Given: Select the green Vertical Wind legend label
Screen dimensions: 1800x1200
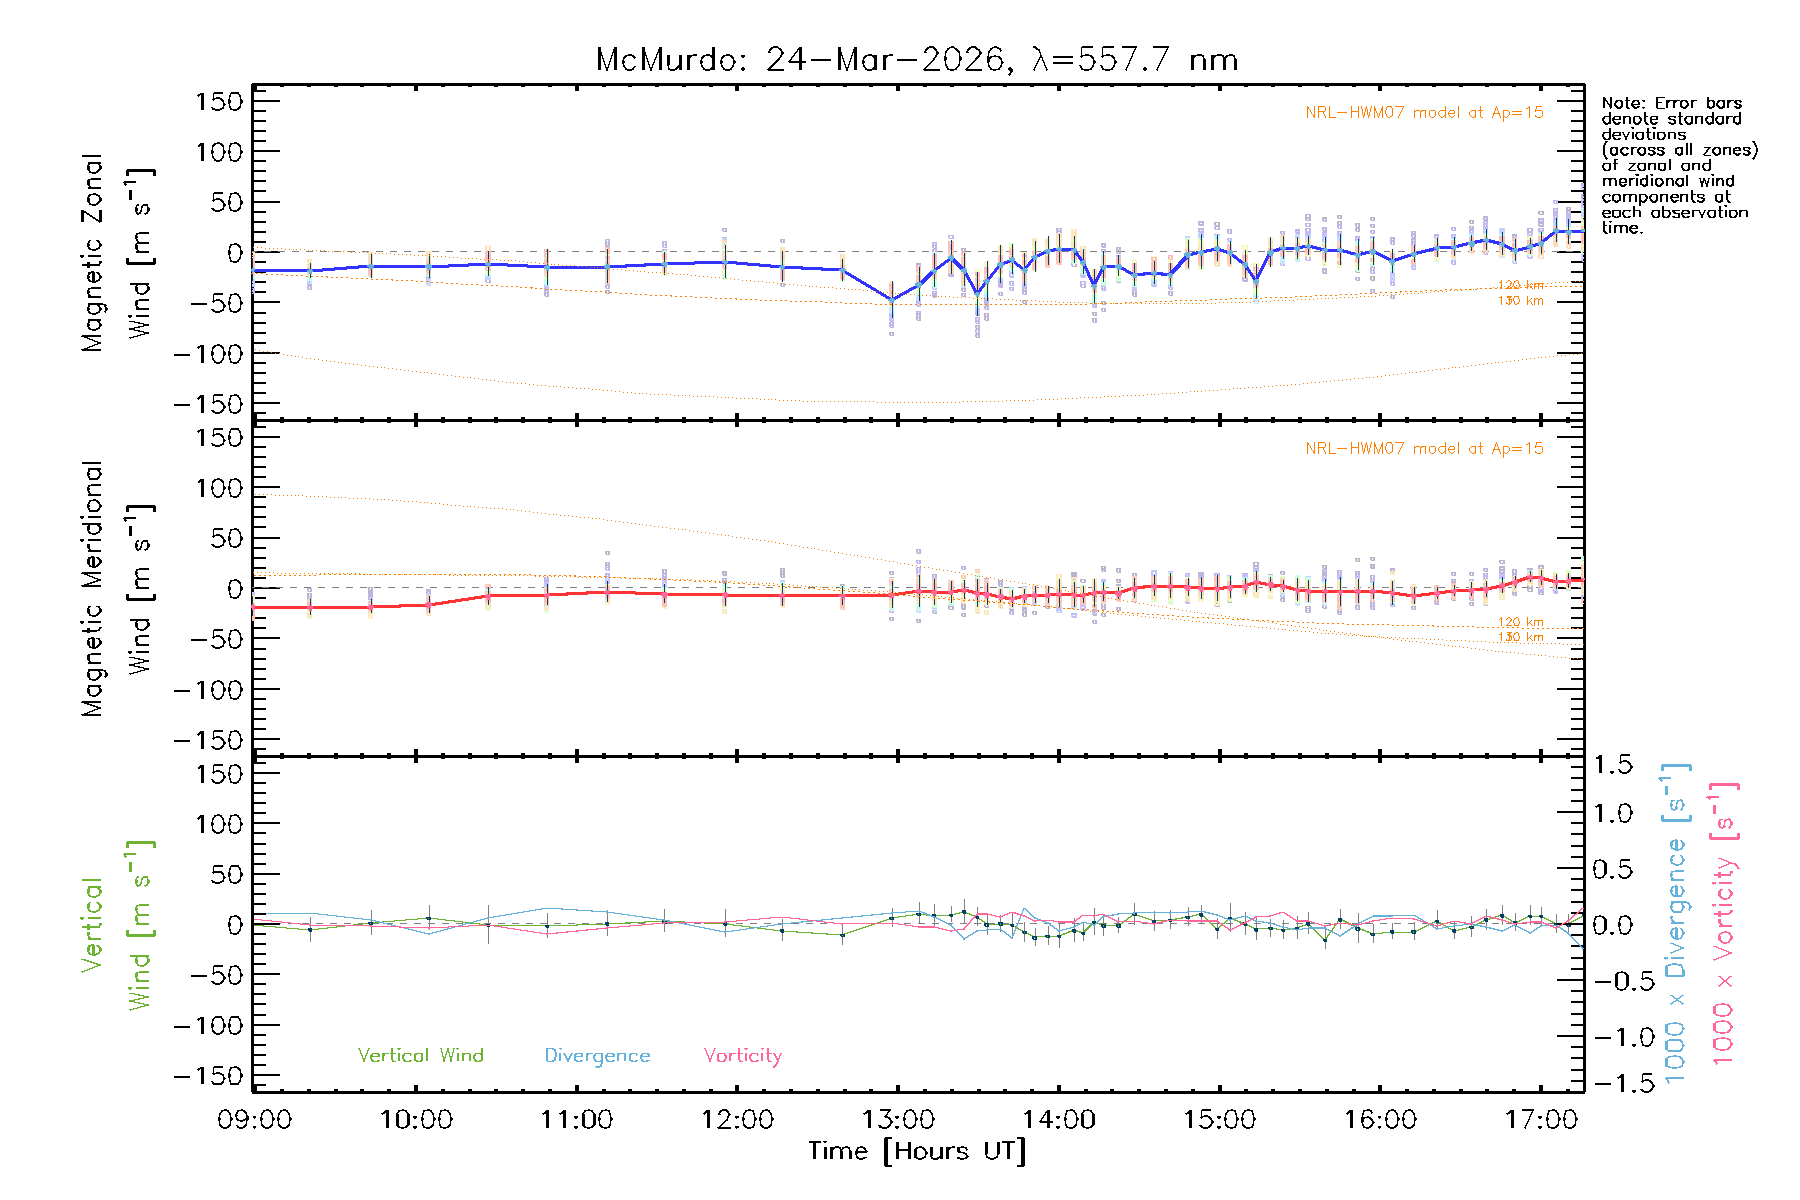Looking at the screenshot, I should click(420, 1056).
